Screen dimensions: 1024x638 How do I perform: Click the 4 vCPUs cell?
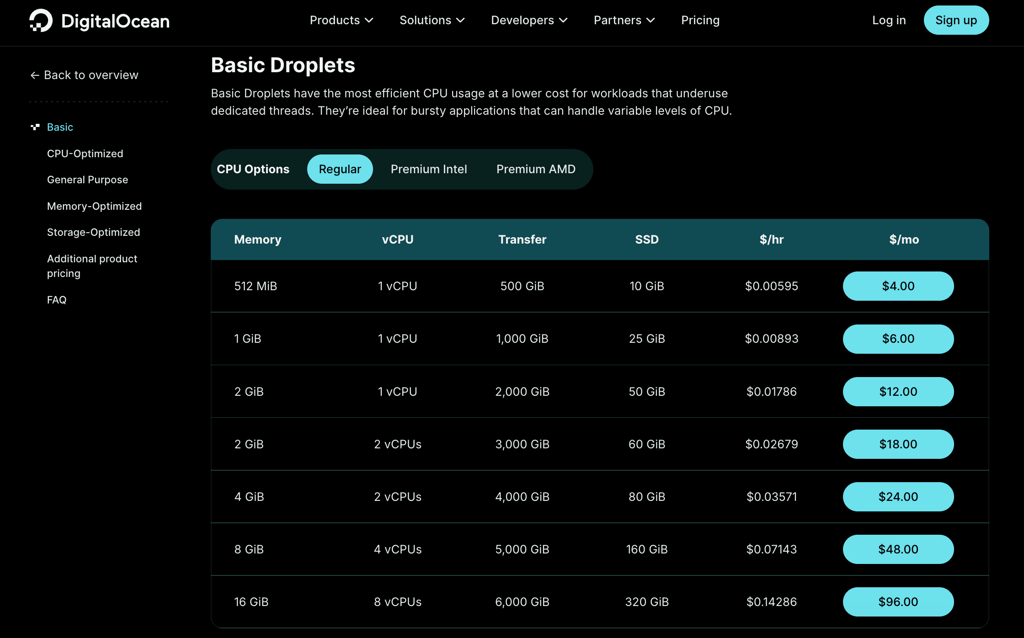(398, 549)
